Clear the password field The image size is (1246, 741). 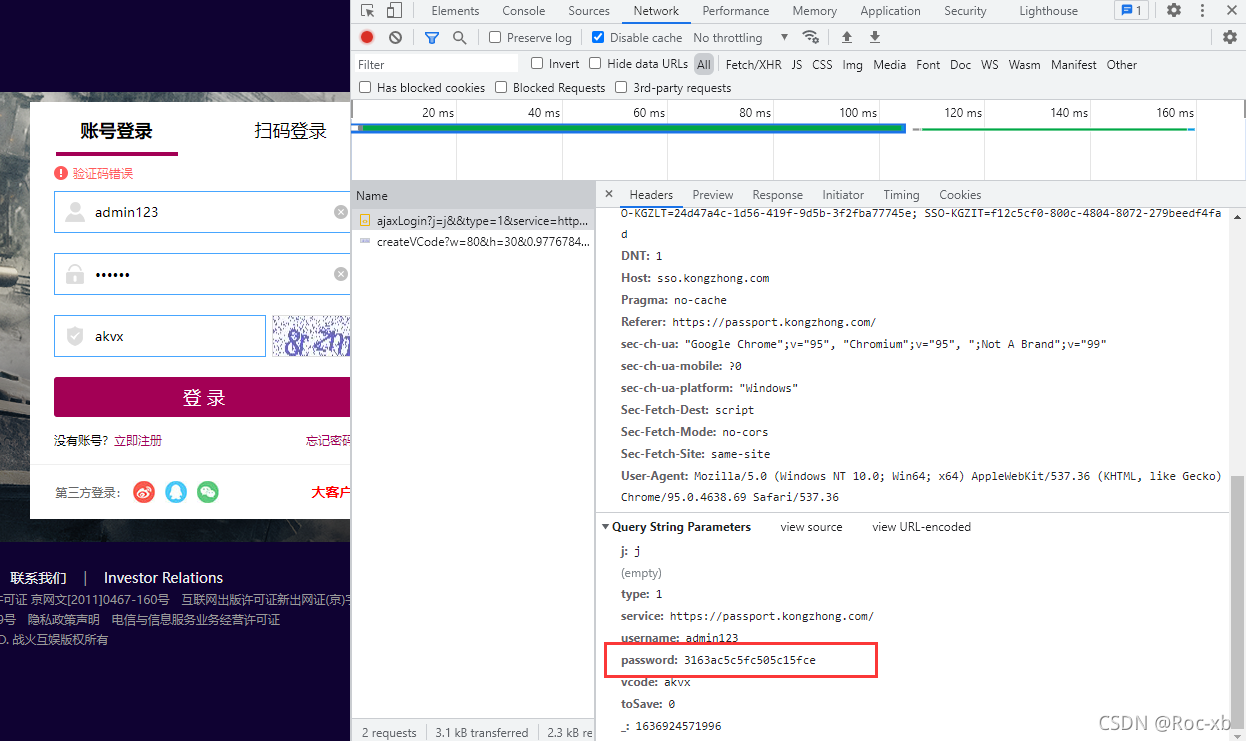(341, 274)
